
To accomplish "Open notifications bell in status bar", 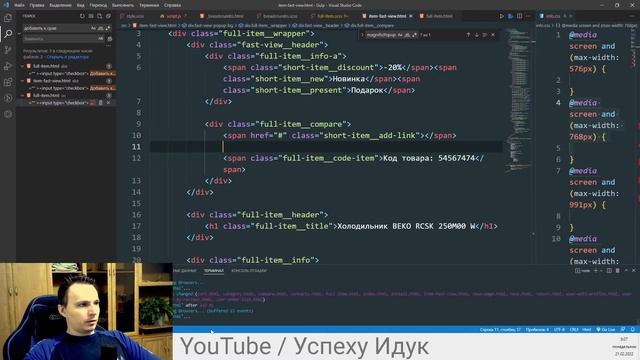I will pyautogui.click(x=632, y=329).
